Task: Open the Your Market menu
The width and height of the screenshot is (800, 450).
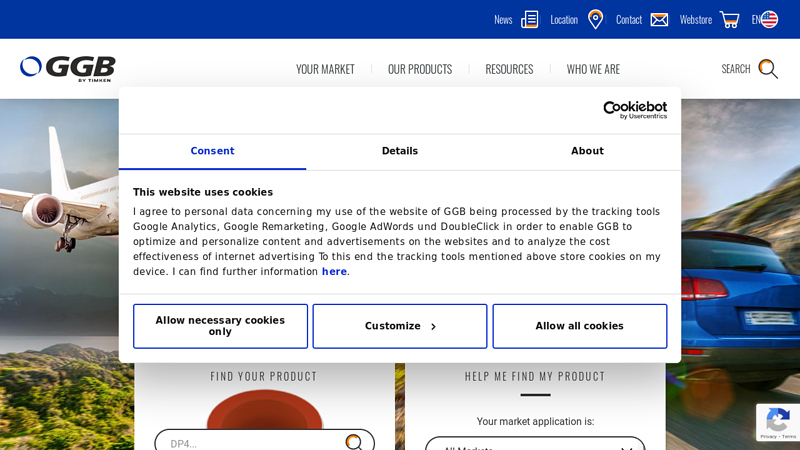Action: click(325, 69)
